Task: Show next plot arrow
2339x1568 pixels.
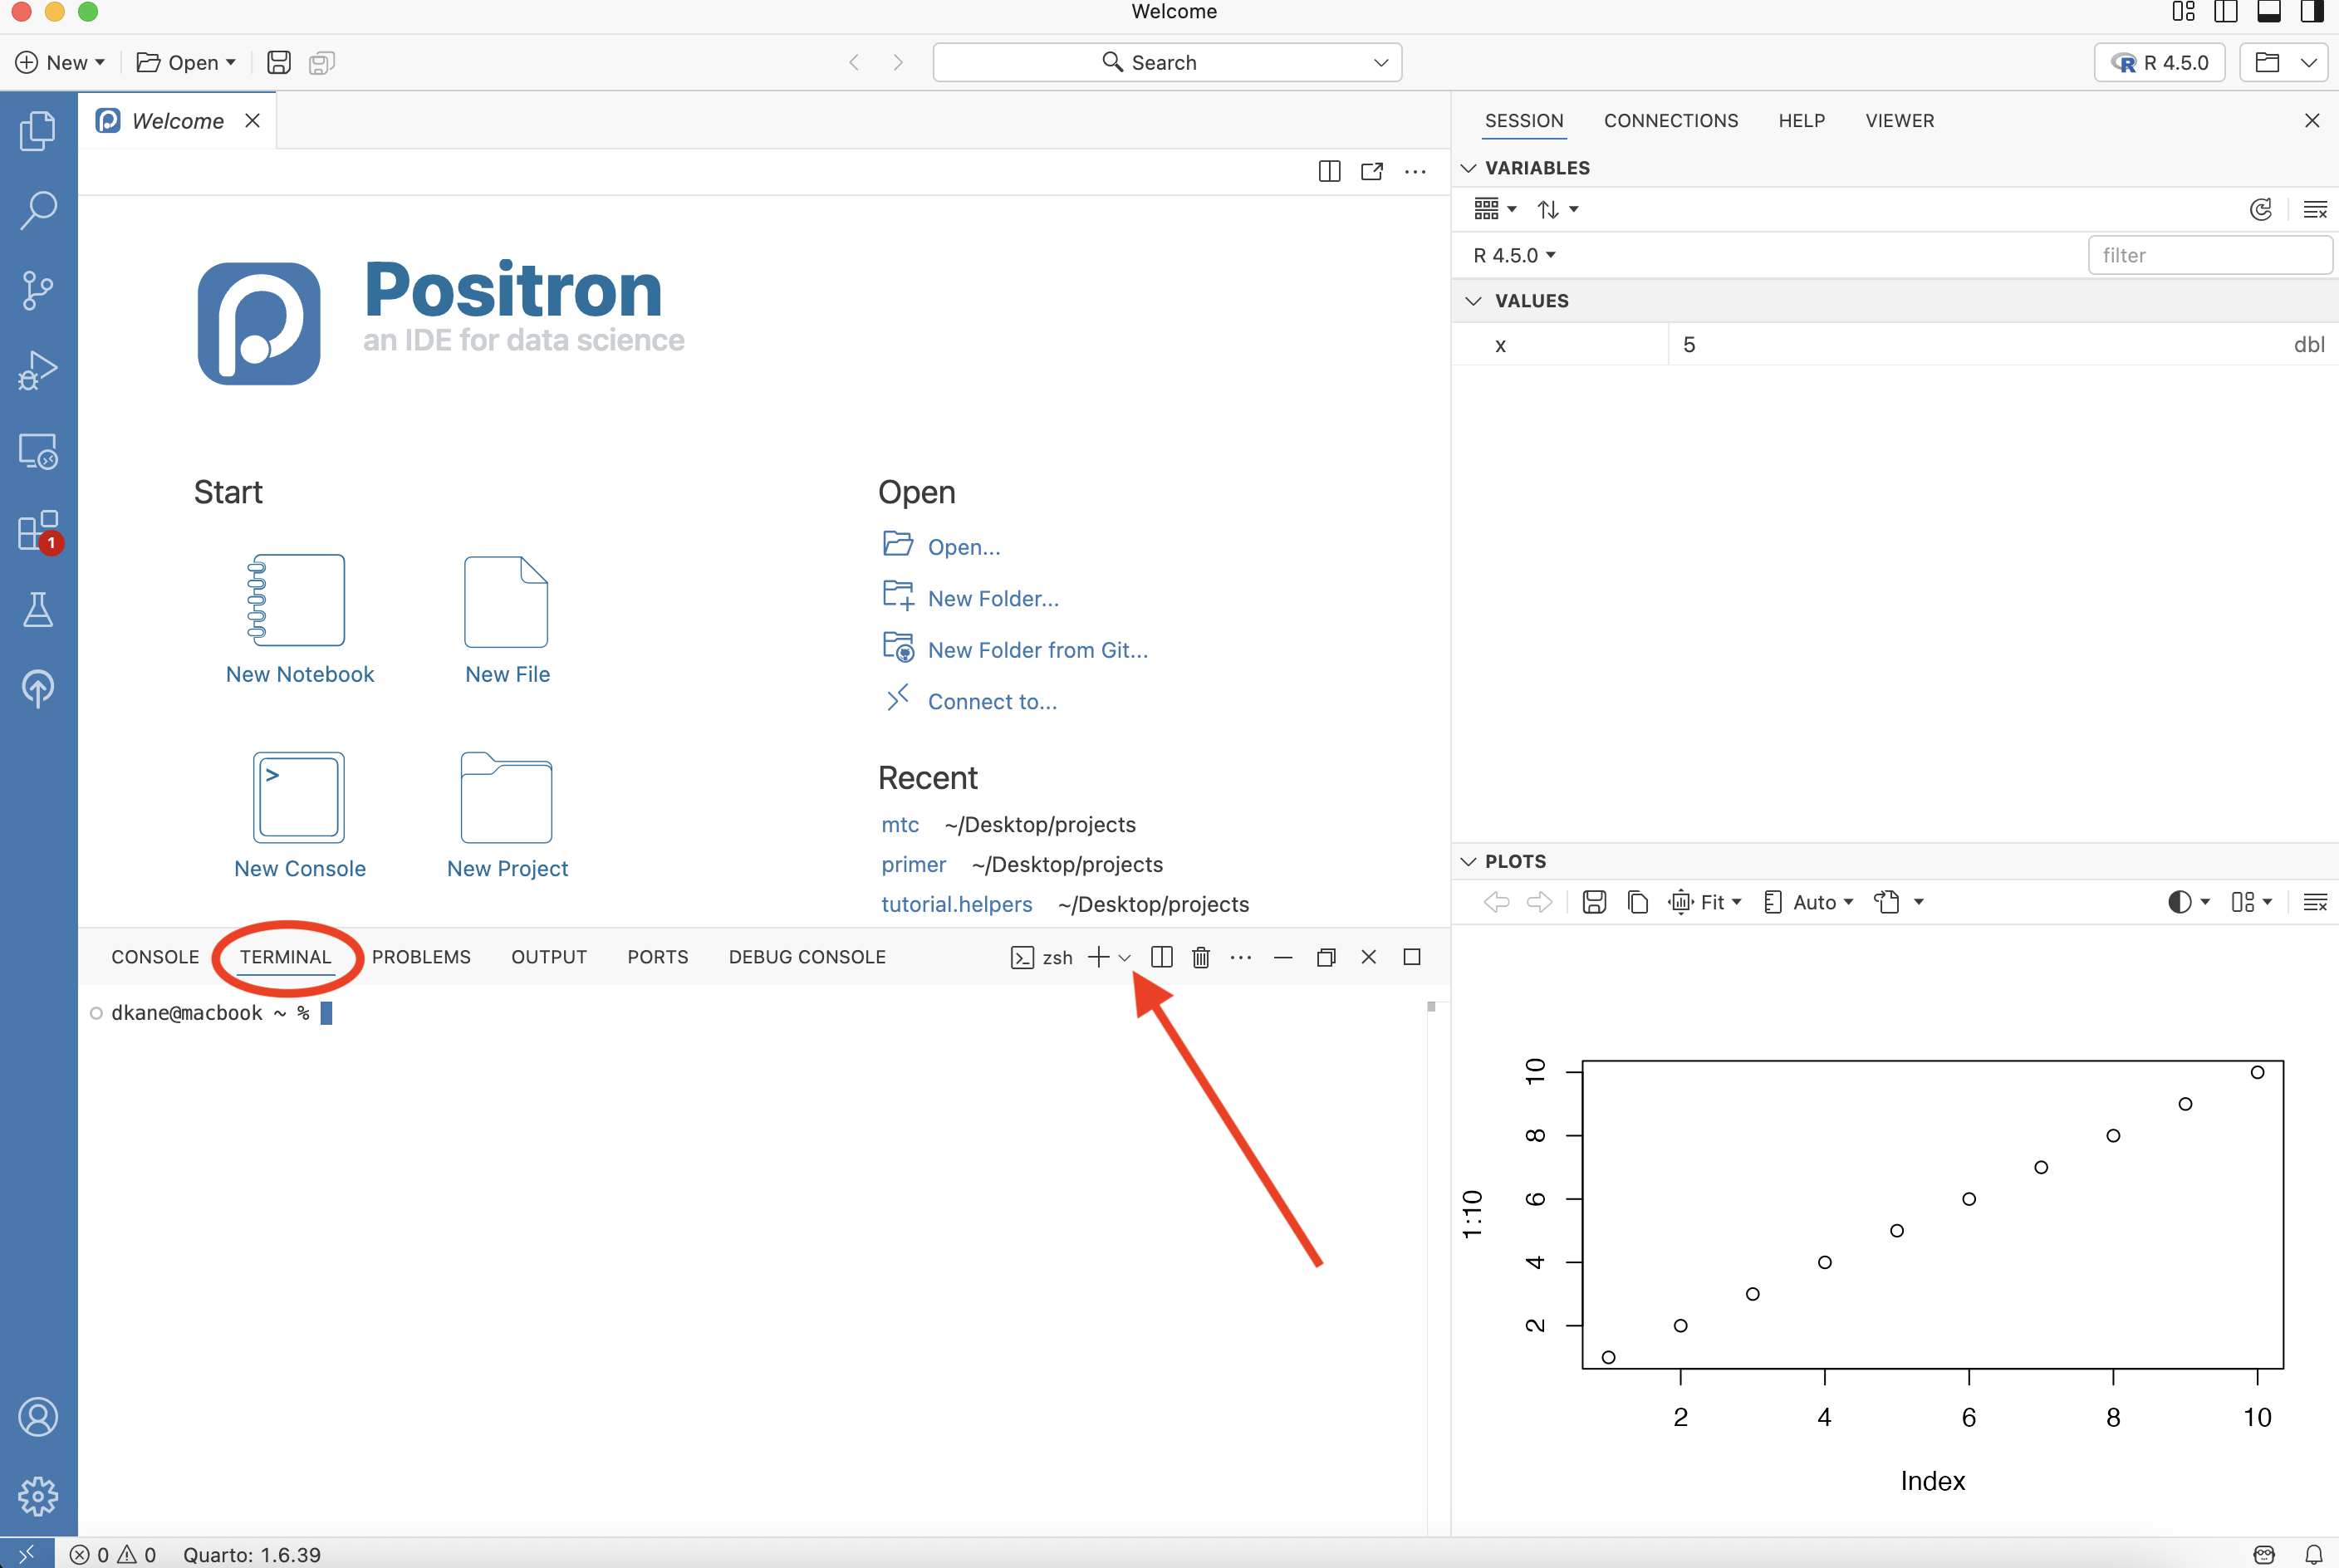Action: pos(1539,902)
